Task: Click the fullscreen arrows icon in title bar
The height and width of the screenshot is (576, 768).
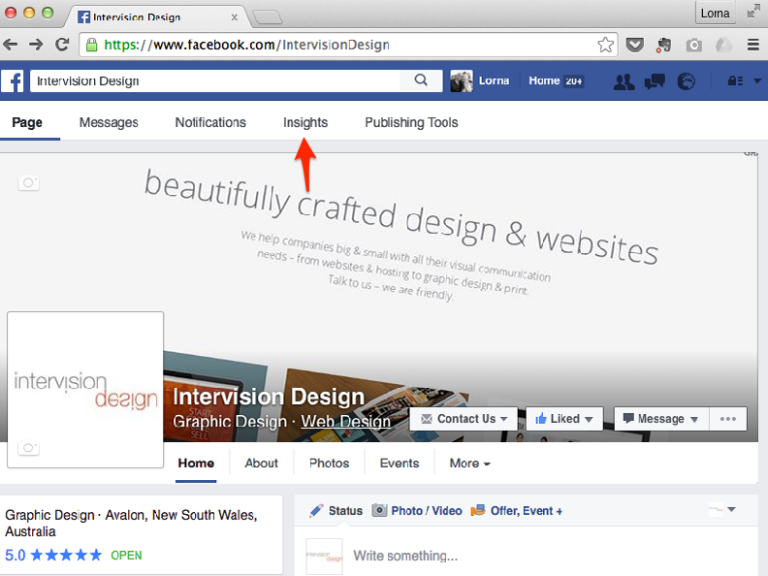Action: coord(752,11)
